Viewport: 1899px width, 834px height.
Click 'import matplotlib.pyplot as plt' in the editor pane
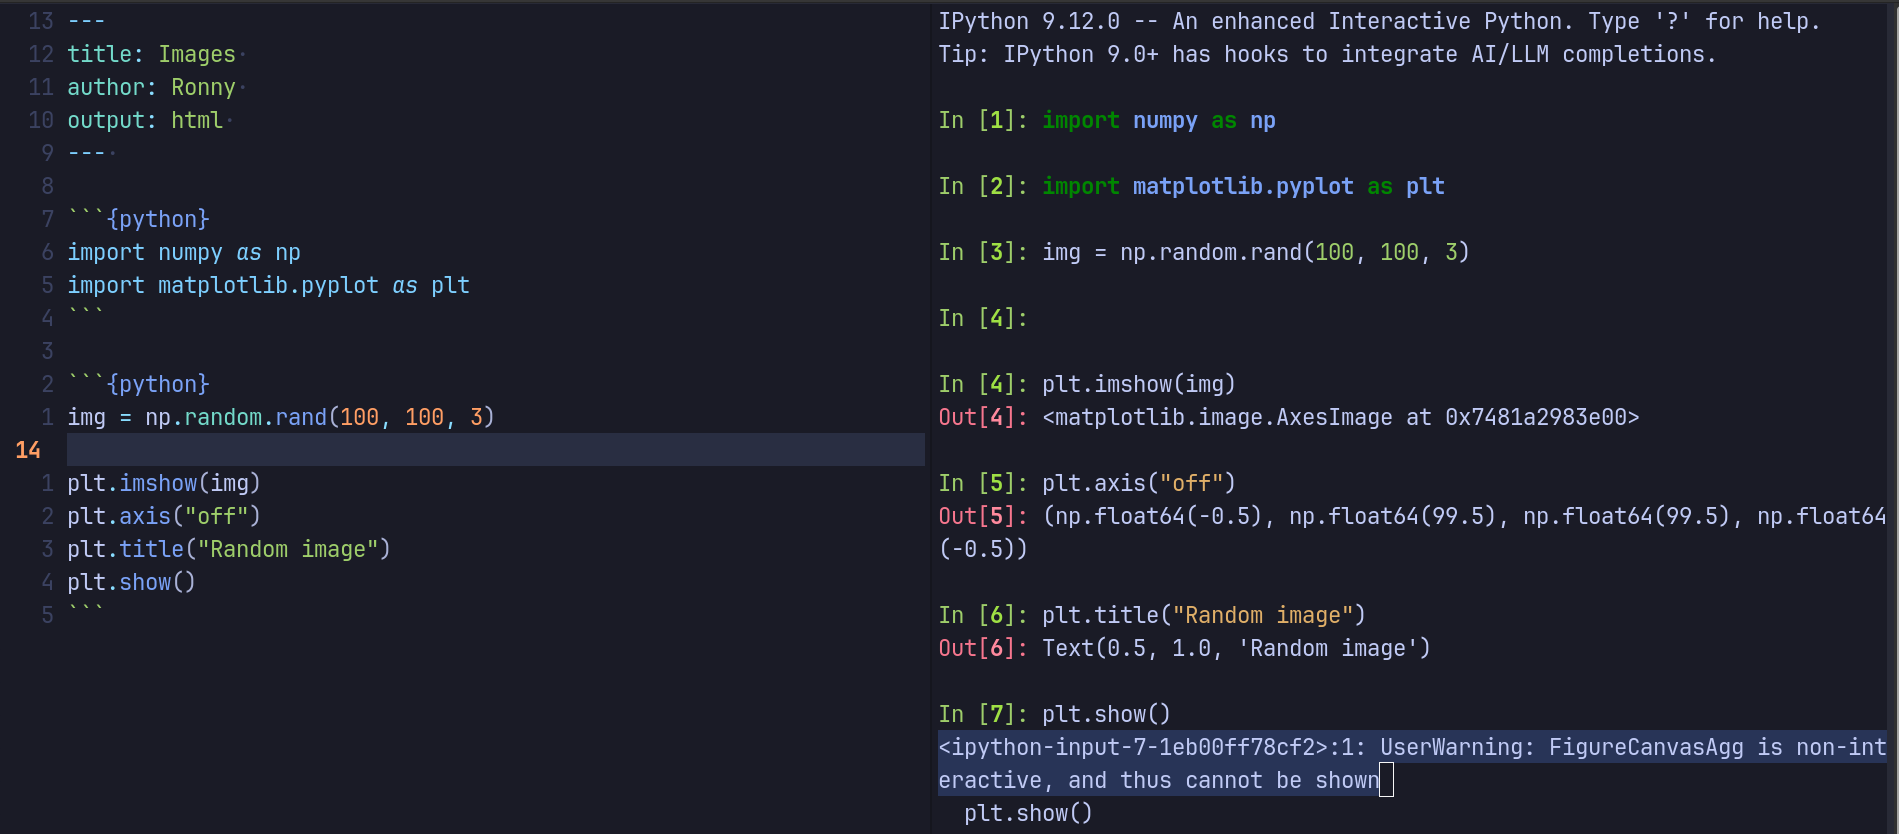coord(268,285)
